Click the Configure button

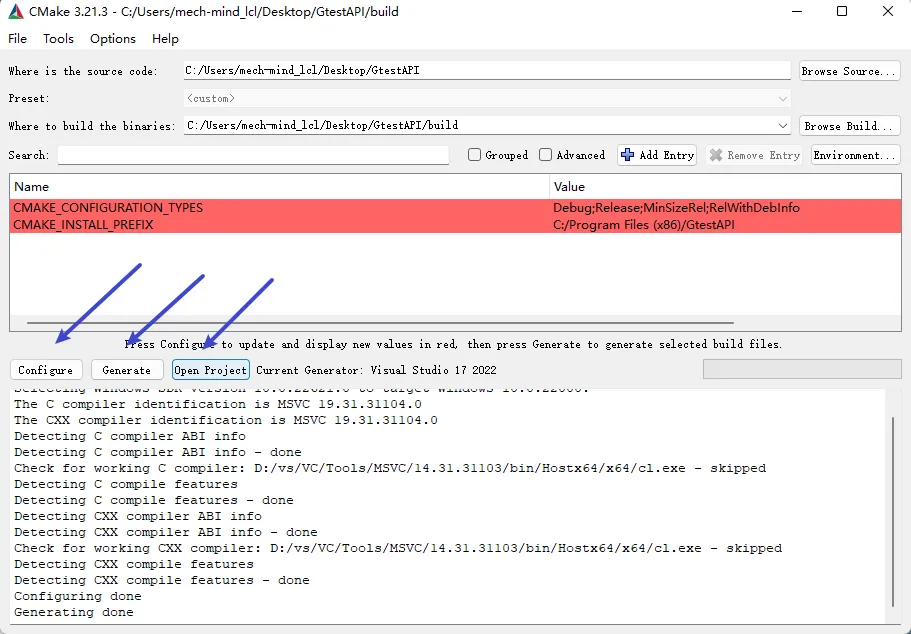tap(46, 370)
